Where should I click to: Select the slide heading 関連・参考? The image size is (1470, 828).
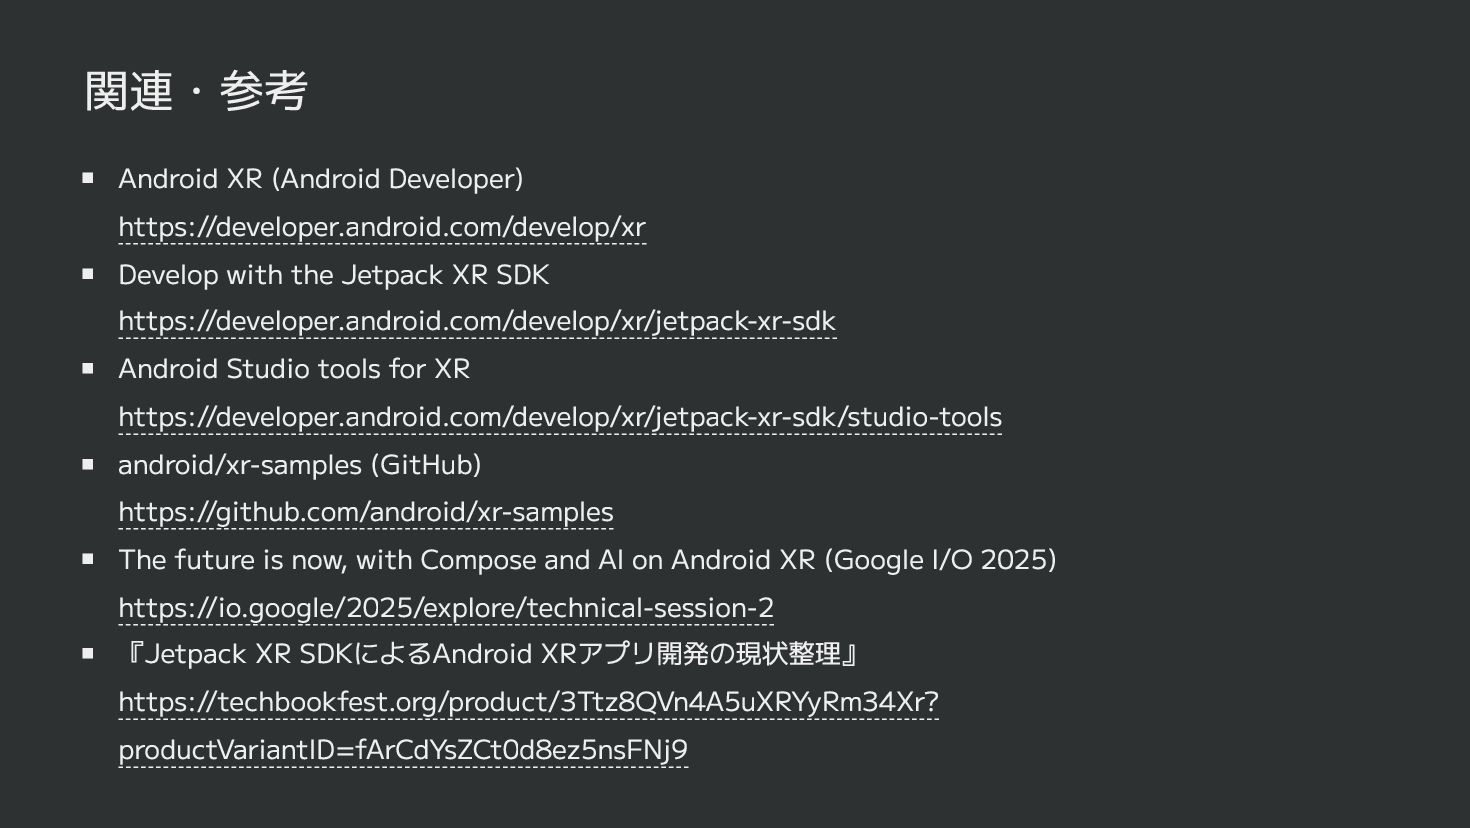click(x=196, y=91)
